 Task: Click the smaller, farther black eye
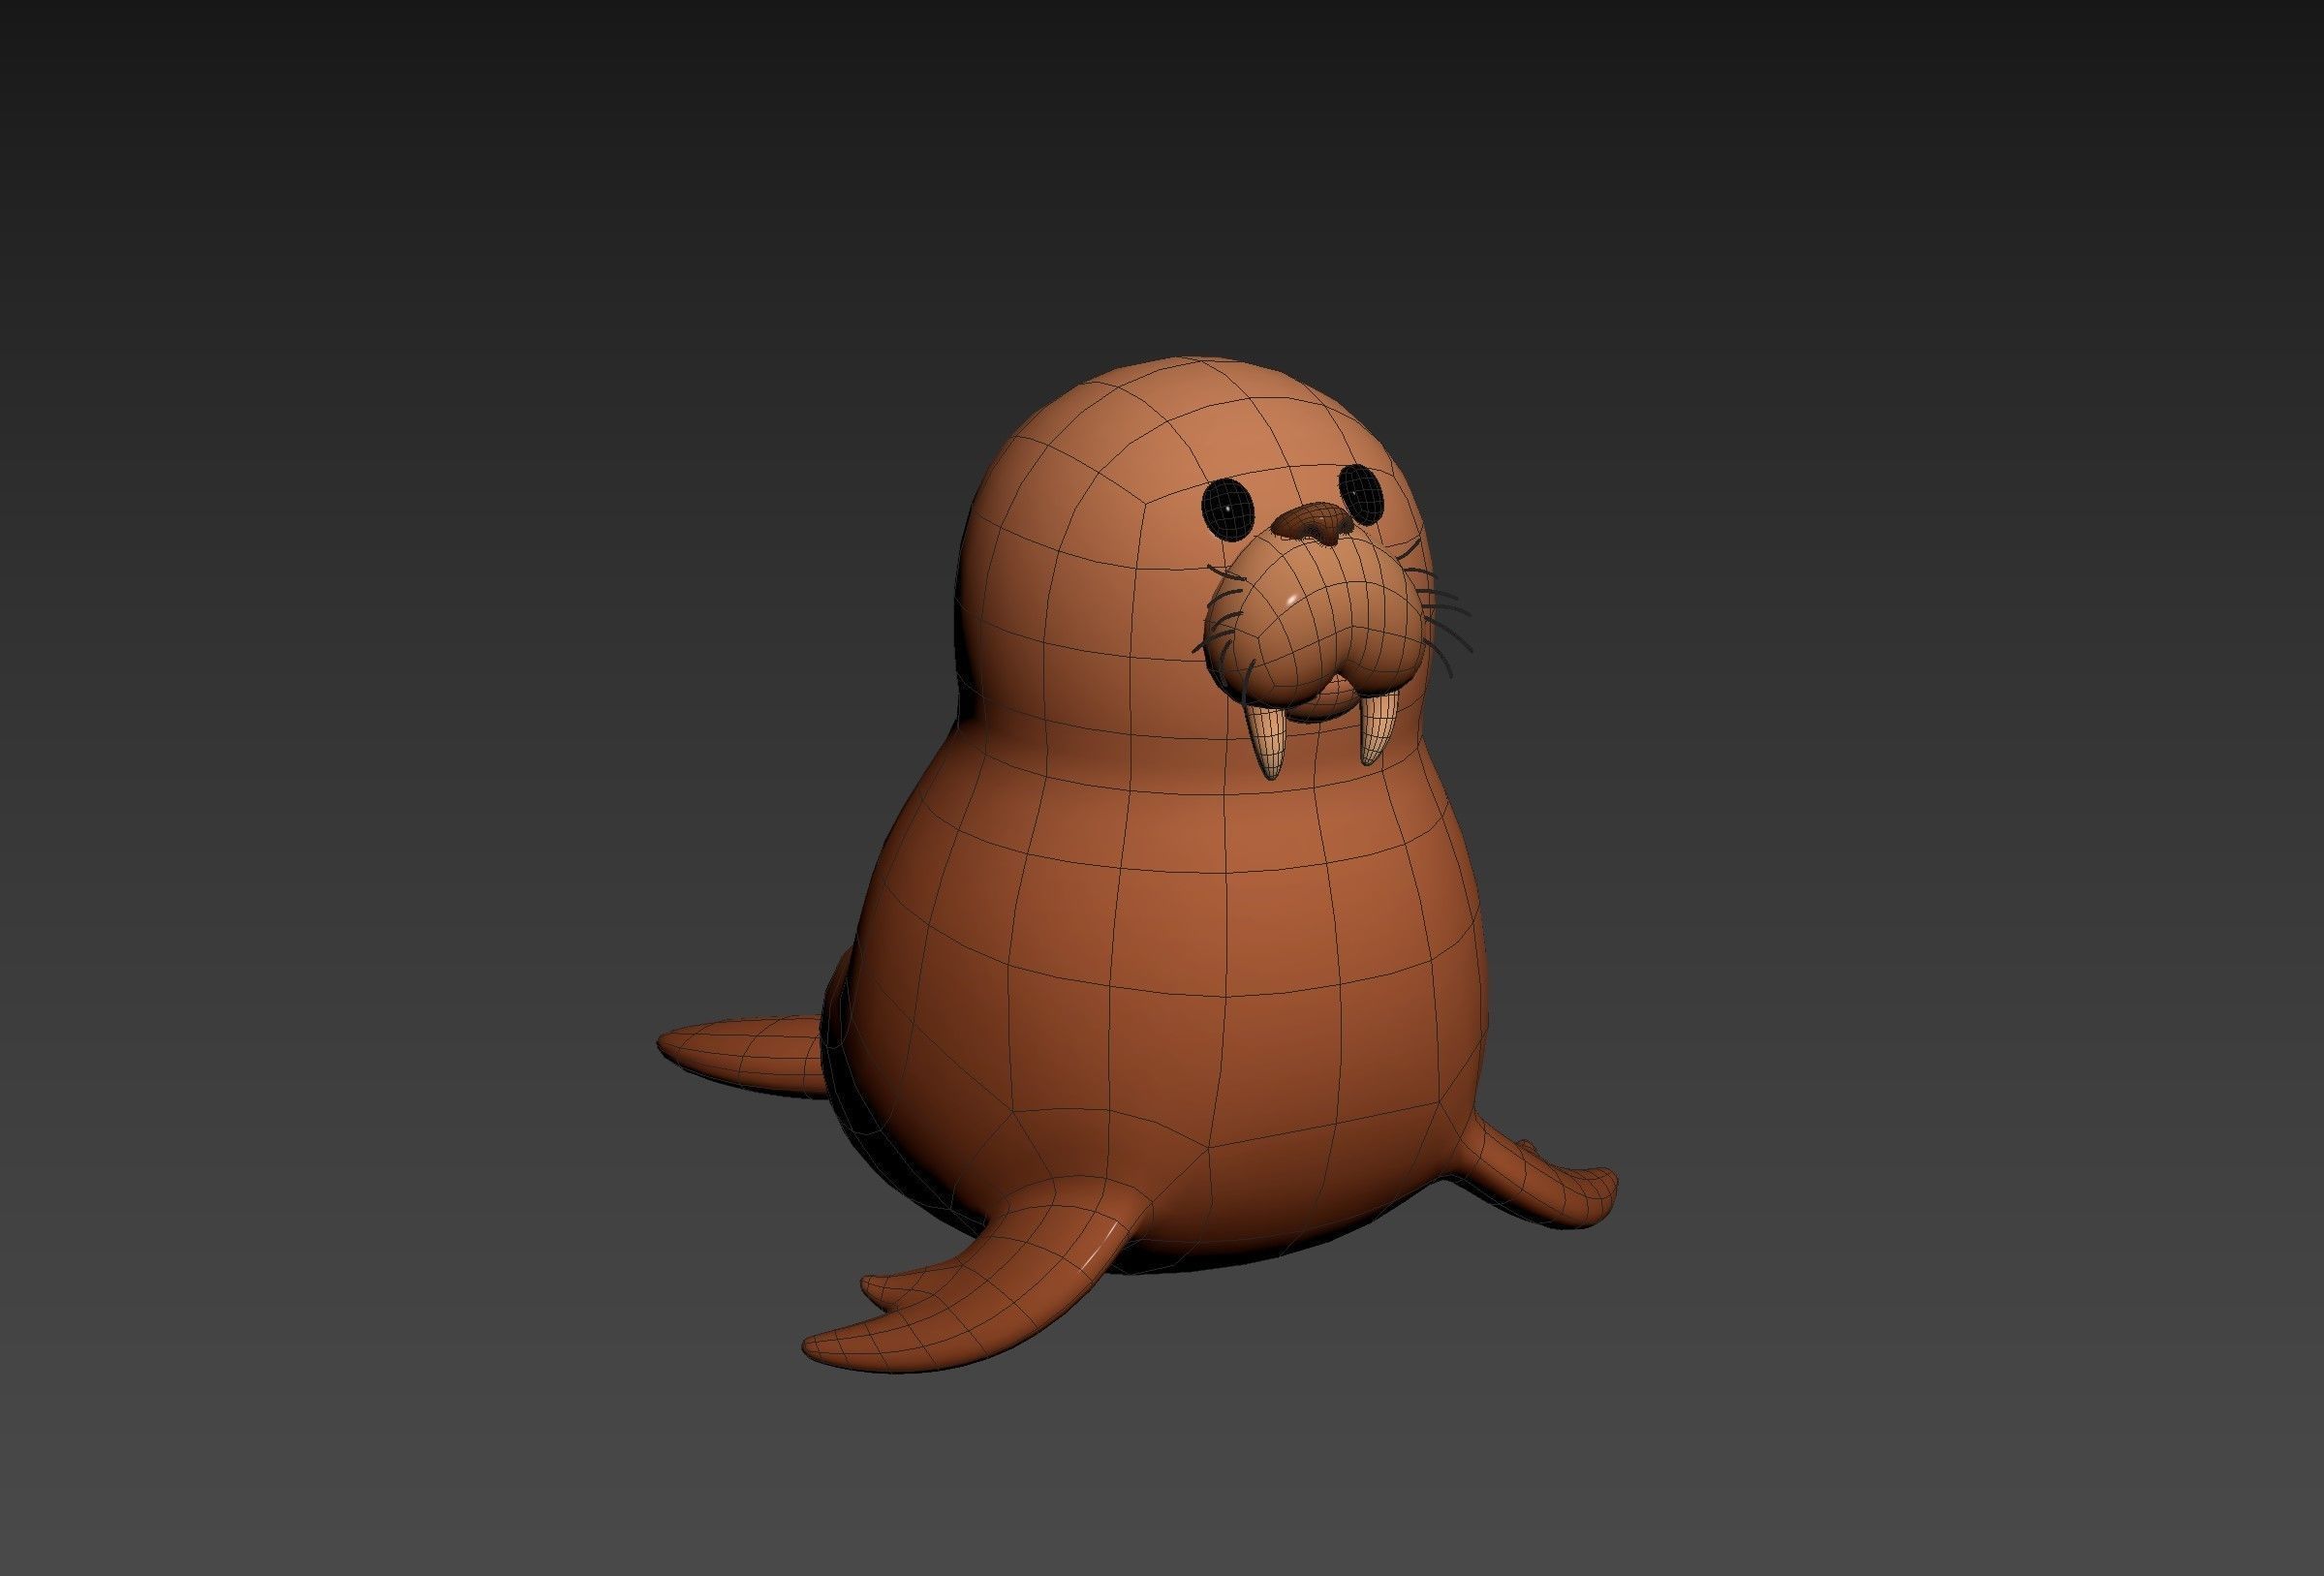tap(1361, 492)
